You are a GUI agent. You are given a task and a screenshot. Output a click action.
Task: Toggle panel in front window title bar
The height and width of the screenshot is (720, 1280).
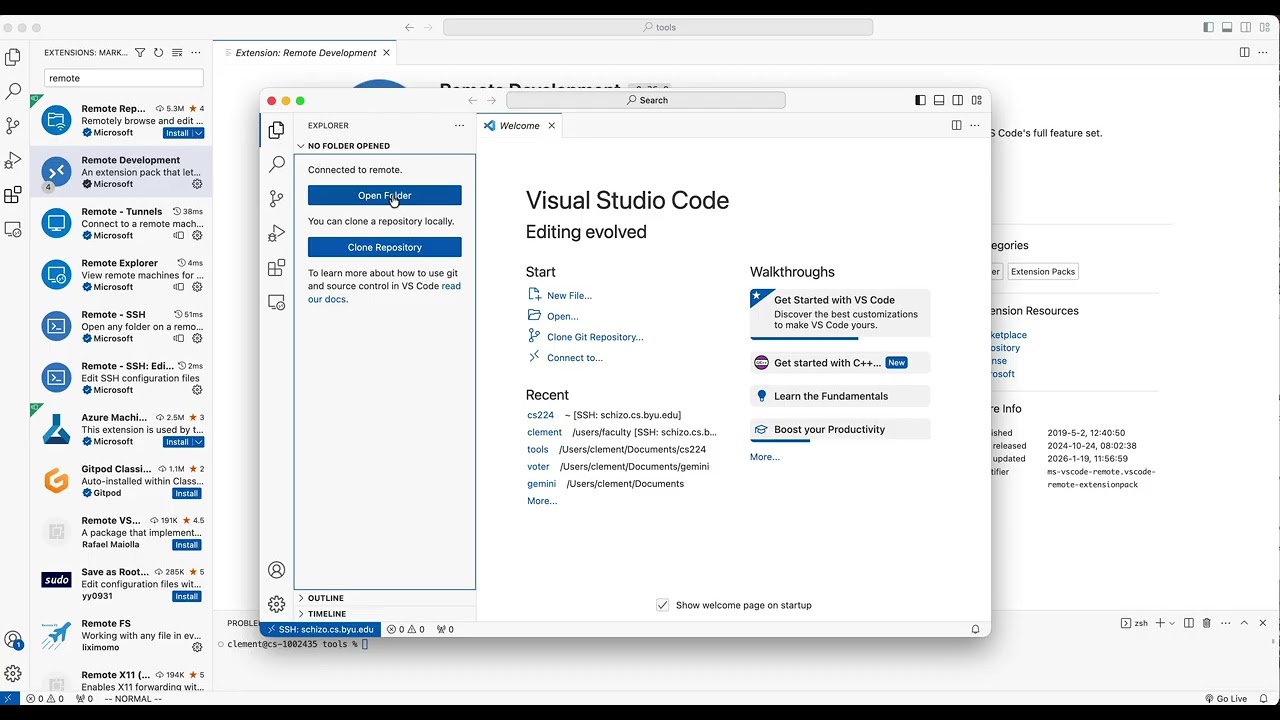point(939,100)
